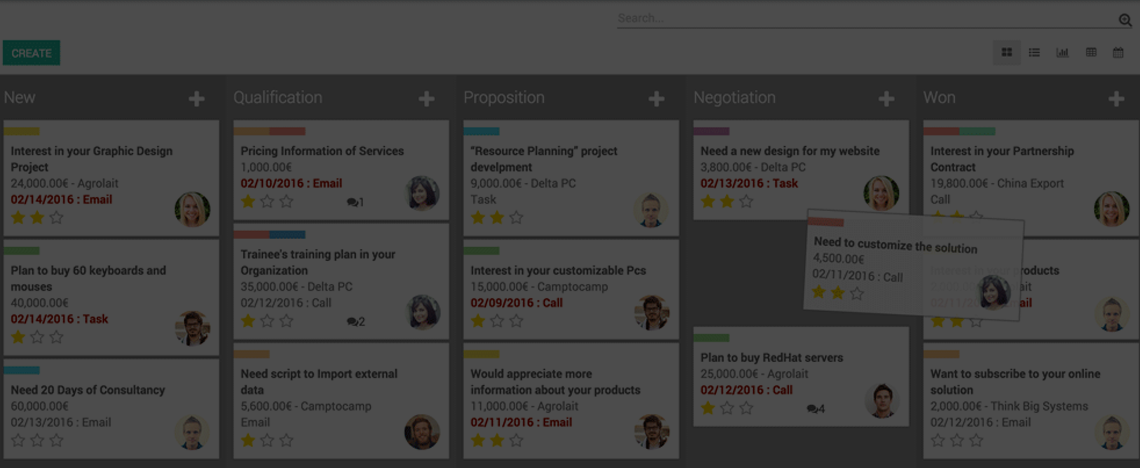
Task: Switch to list view icon
Action: pyautogui.click(x=1034, y=52)
